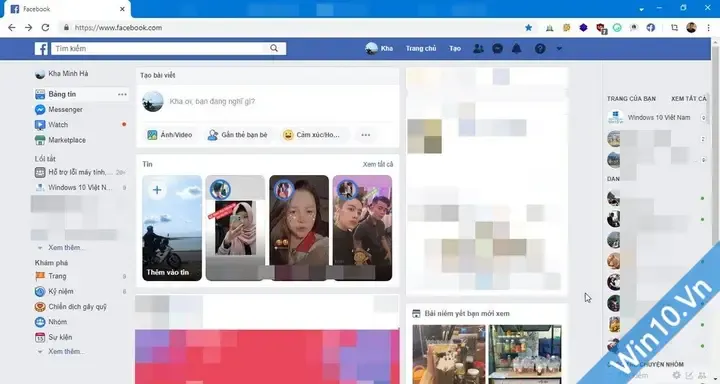Open the Tạo menu item
Screen dimensions: 720x384
tap(455, 48)
